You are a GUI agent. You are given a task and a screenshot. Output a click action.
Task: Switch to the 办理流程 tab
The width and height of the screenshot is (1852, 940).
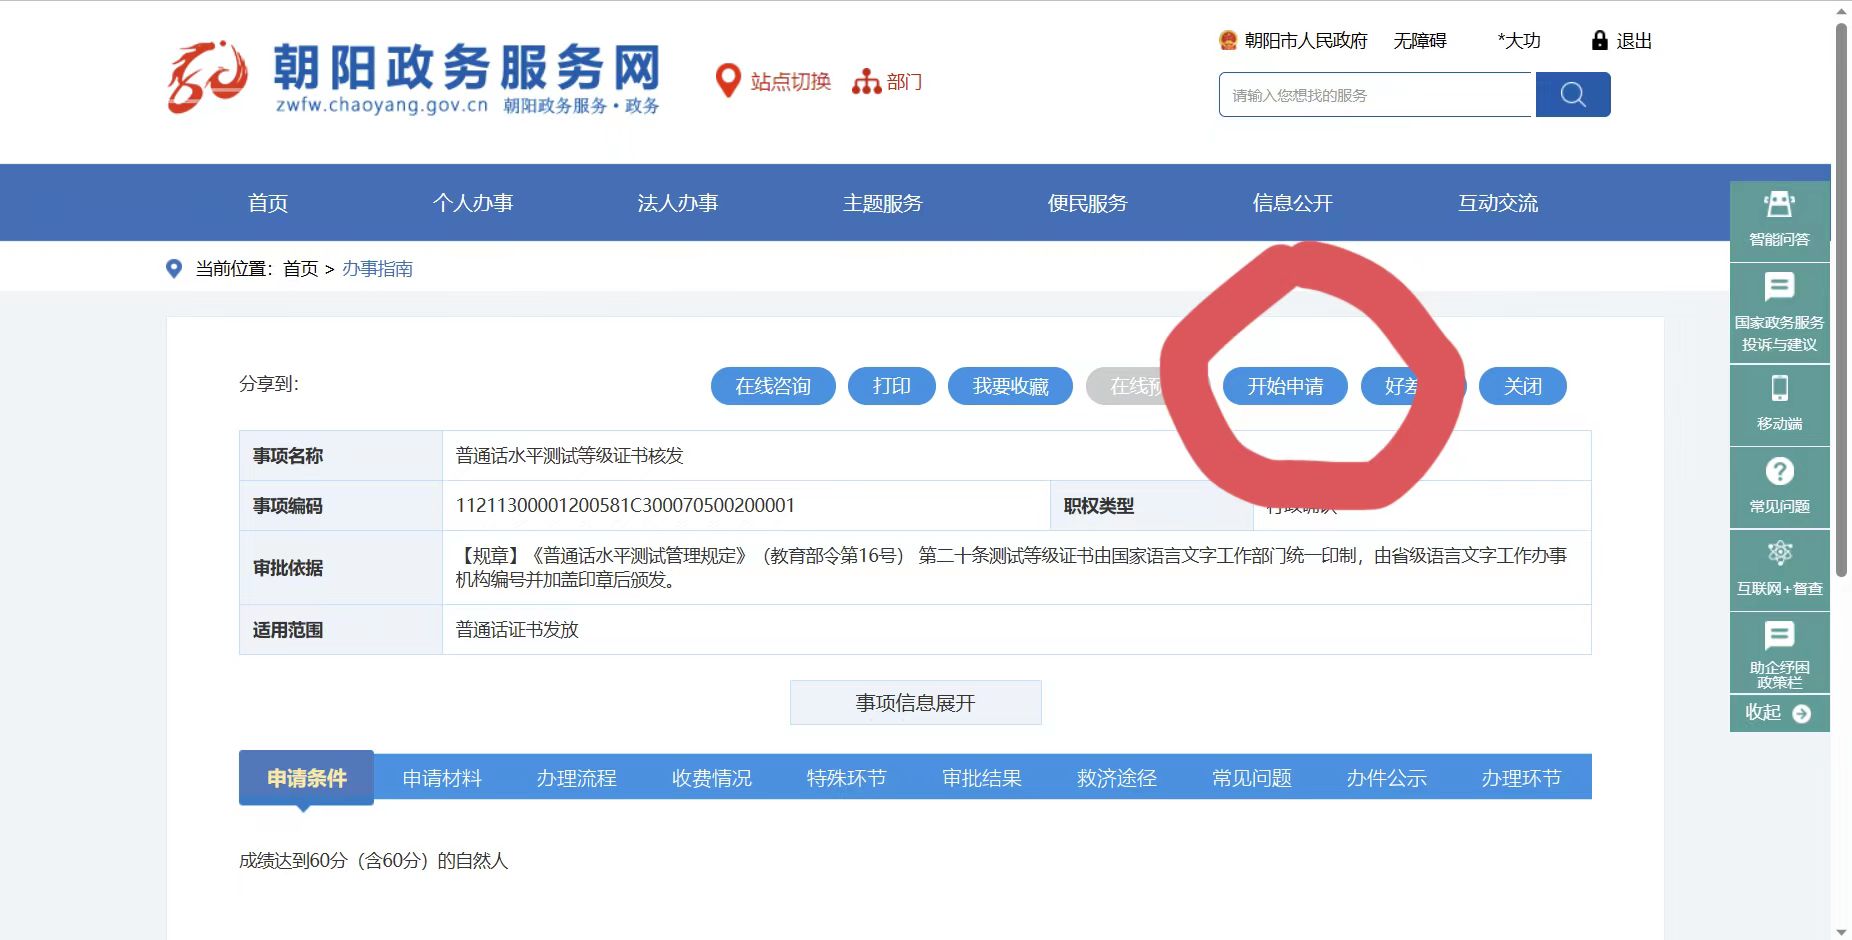576,778
